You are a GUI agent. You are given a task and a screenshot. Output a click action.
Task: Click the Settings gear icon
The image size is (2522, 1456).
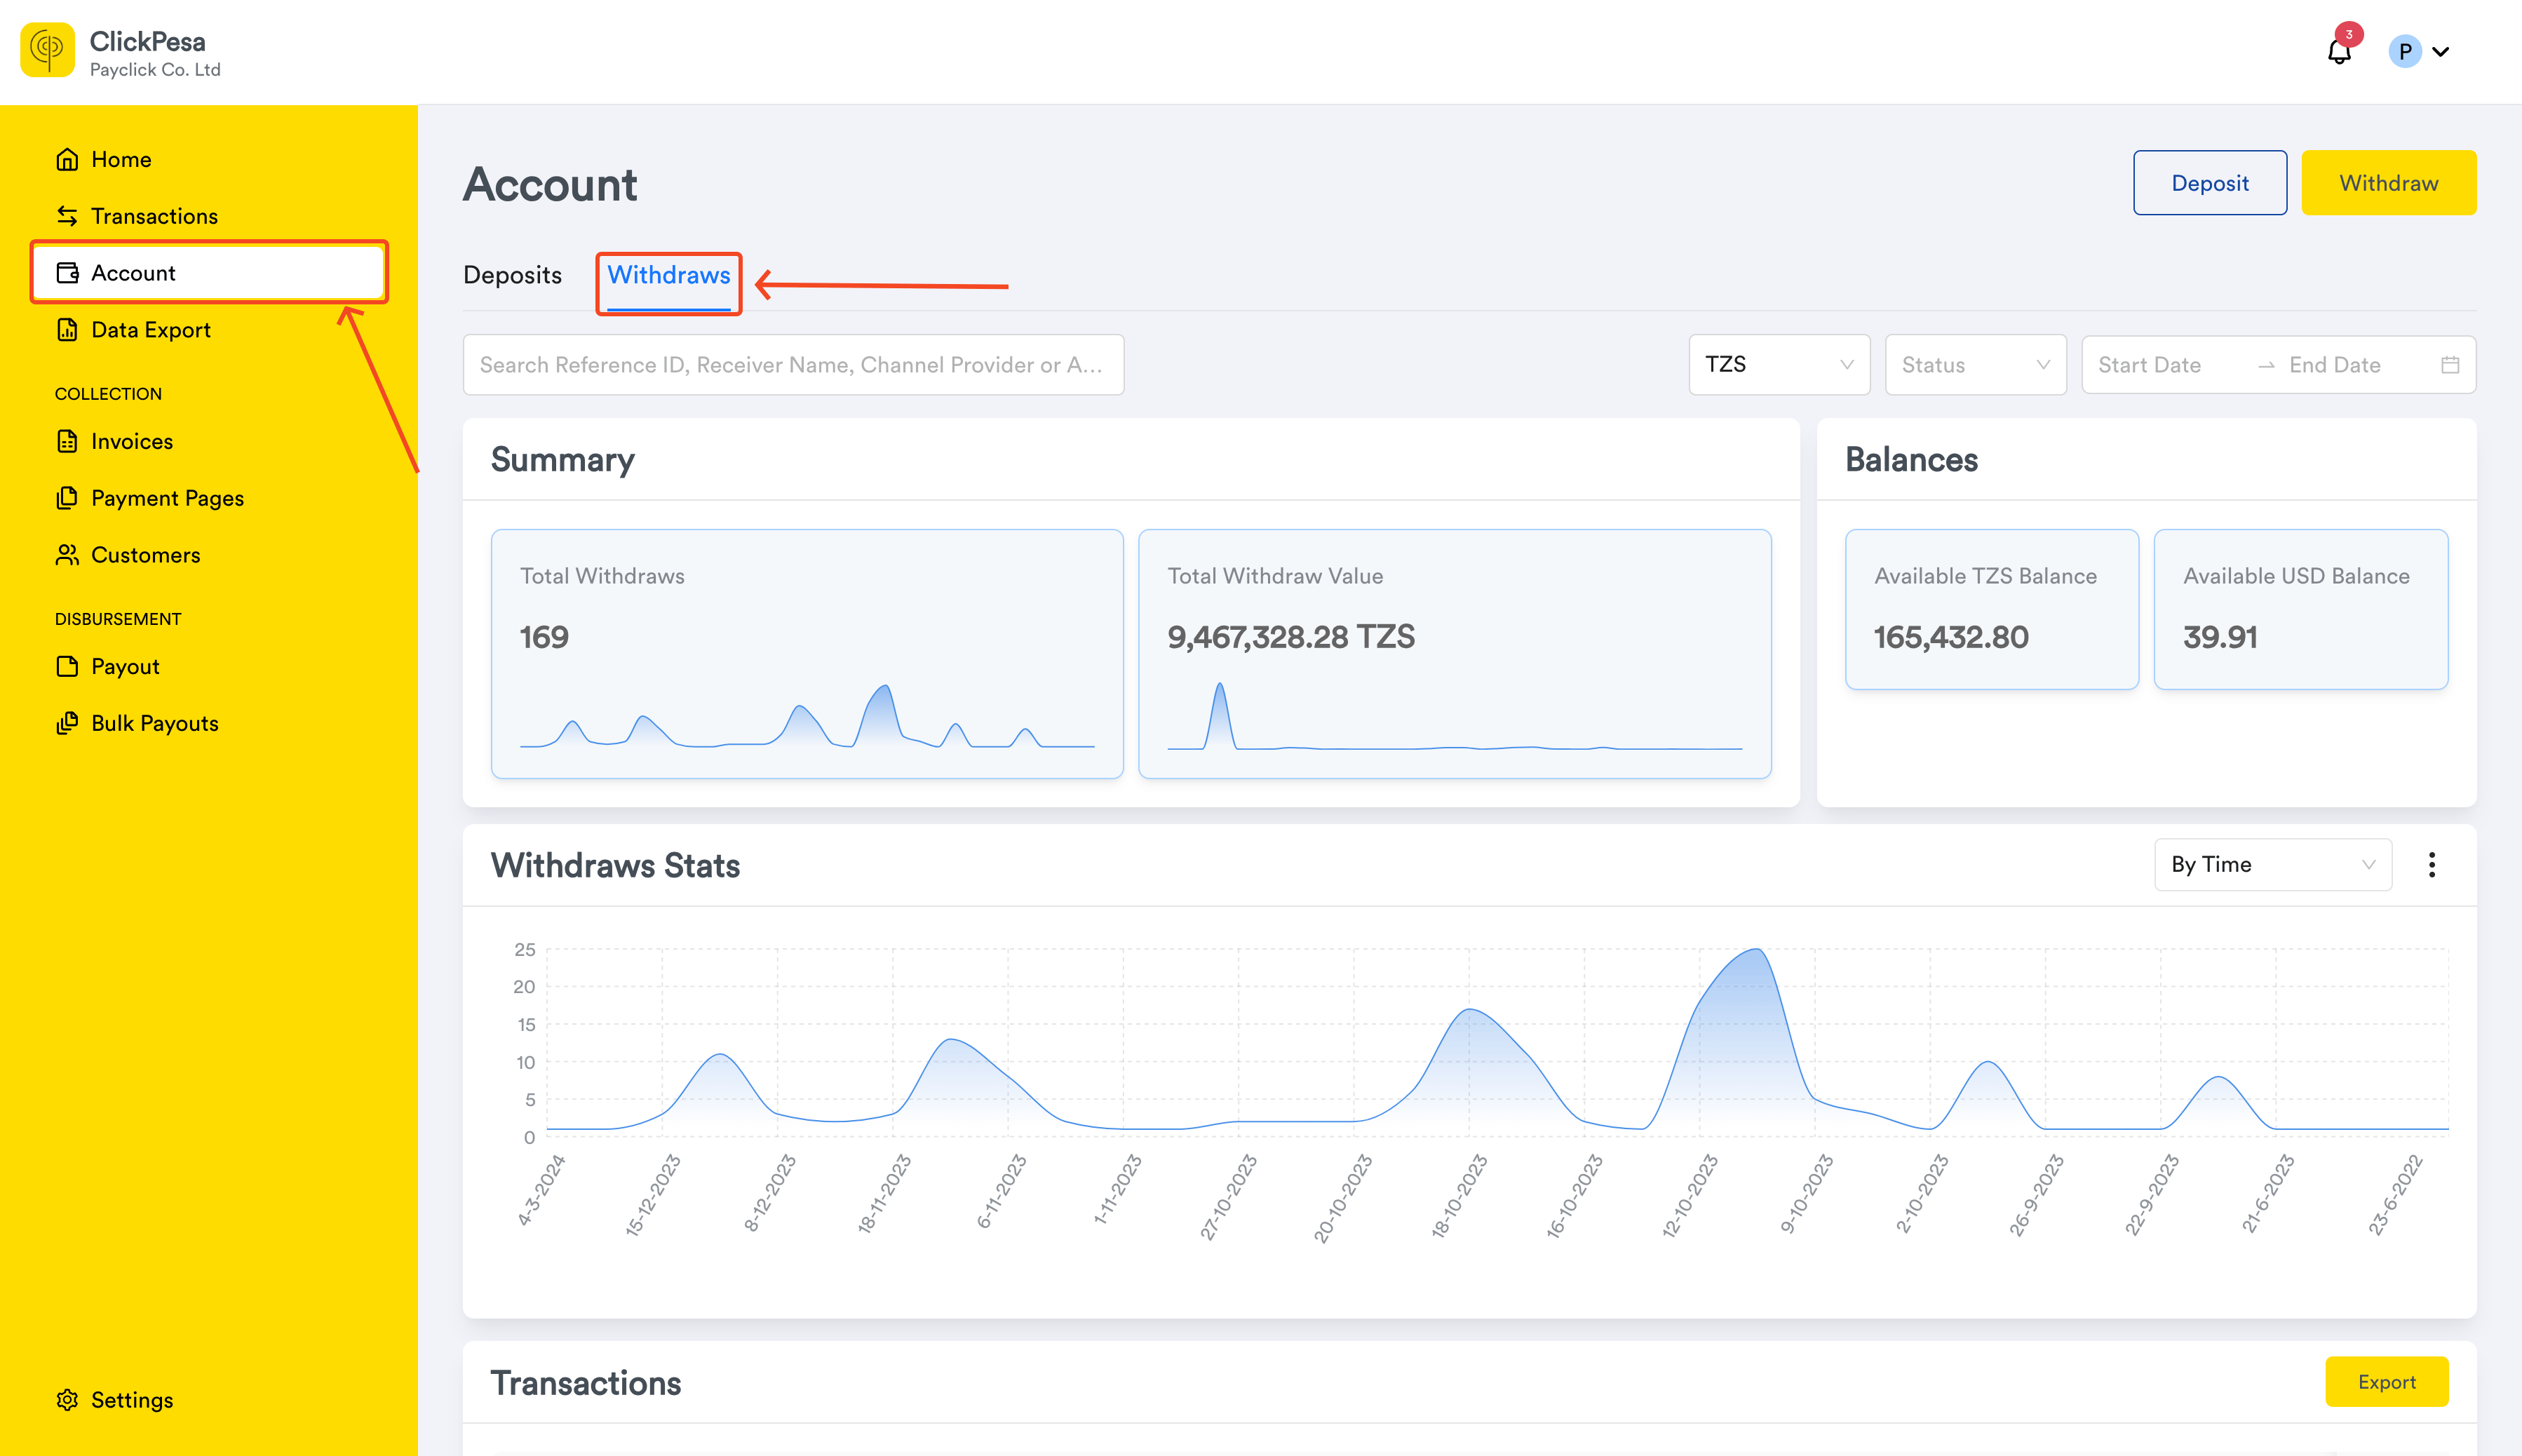click(x=67, y=1400)
